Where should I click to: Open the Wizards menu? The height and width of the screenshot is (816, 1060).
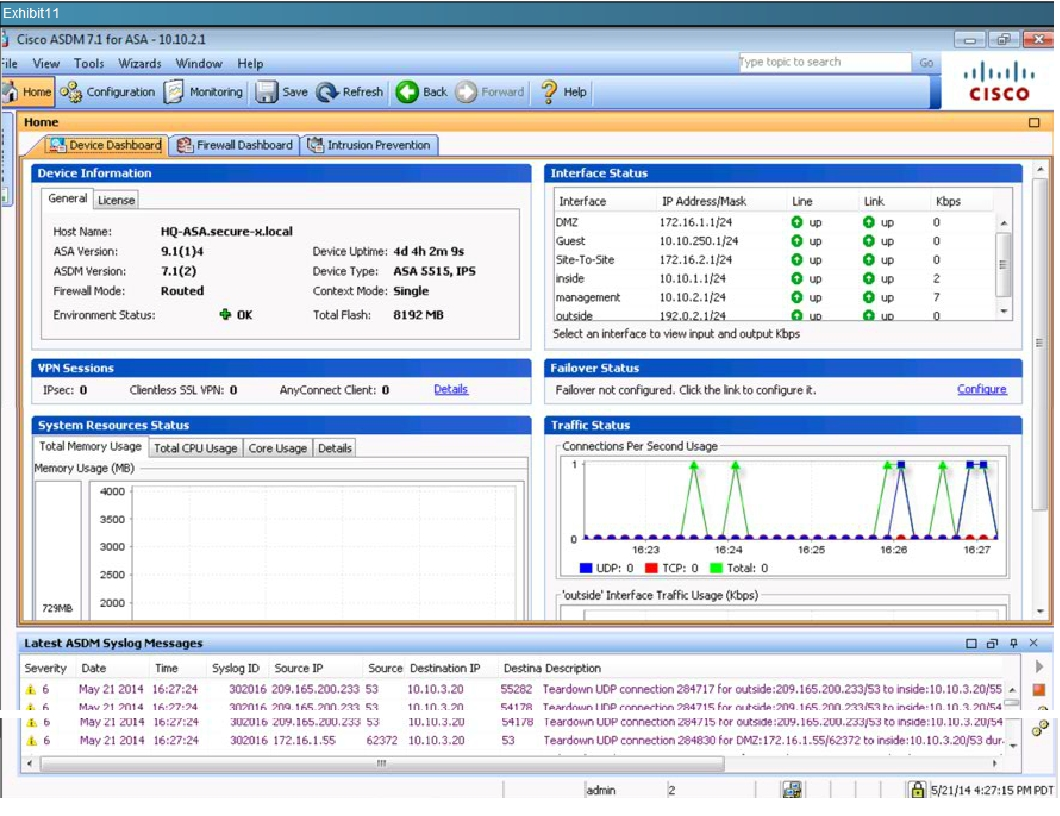tap(139, 64)
